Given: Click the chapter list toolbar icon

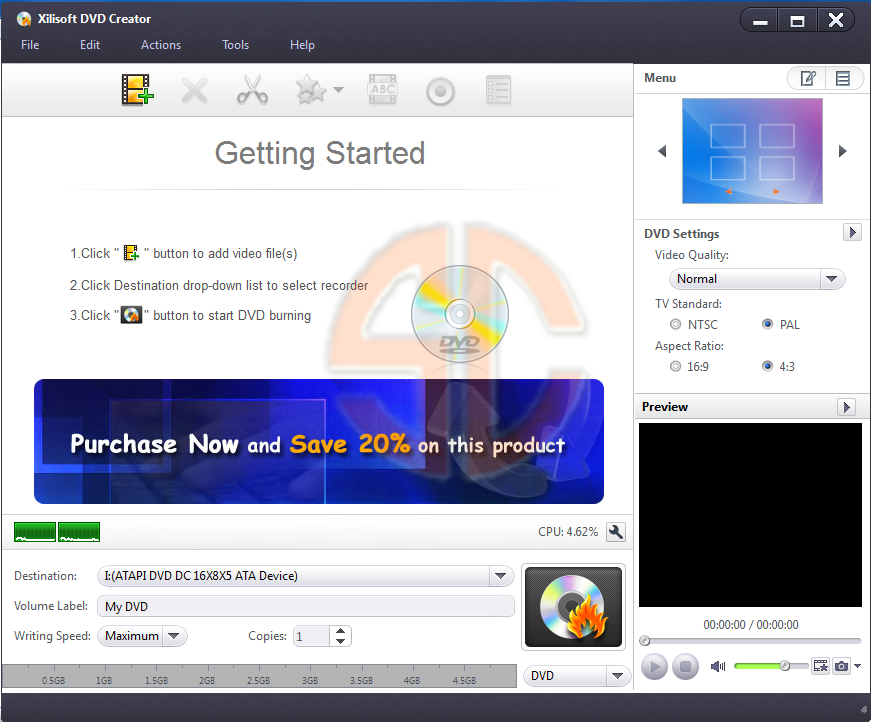Looking at the screenshot, I should click(x=498, y=90).
